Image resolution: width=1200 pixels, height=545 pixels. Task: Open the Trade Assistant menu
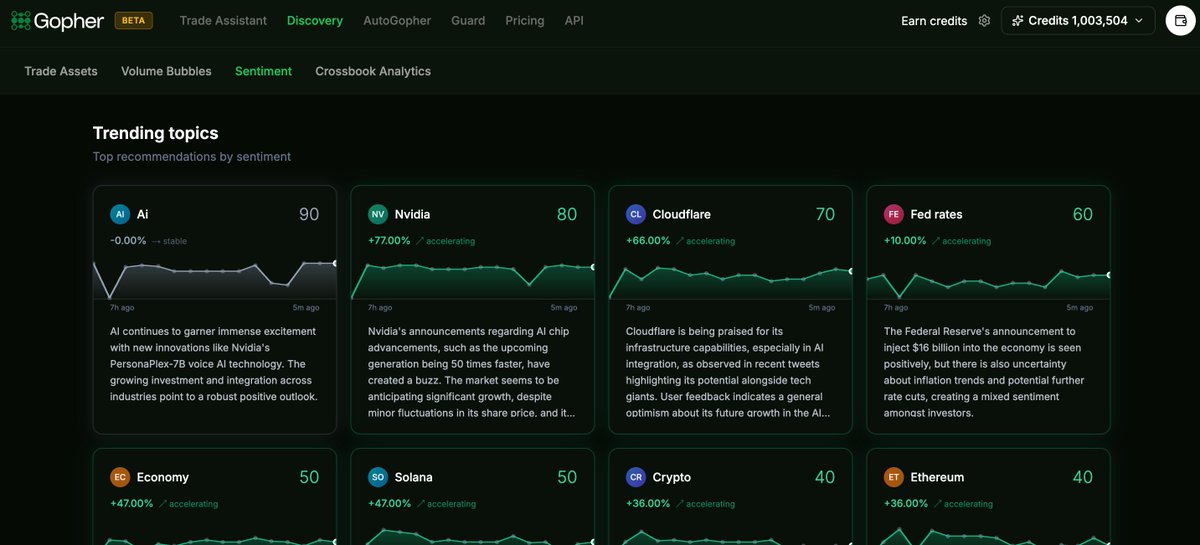[x=223, y=20]
